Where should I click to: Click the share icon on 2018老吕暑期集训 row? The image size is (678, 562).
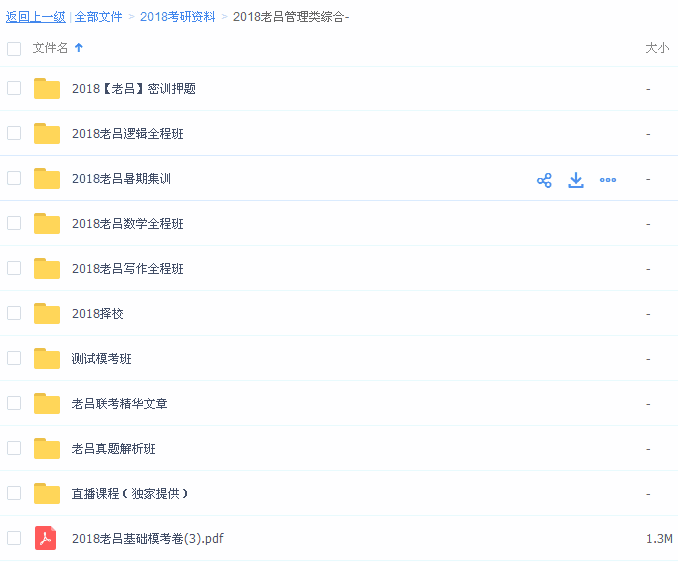pyautogui.click(x=544, y=180)
